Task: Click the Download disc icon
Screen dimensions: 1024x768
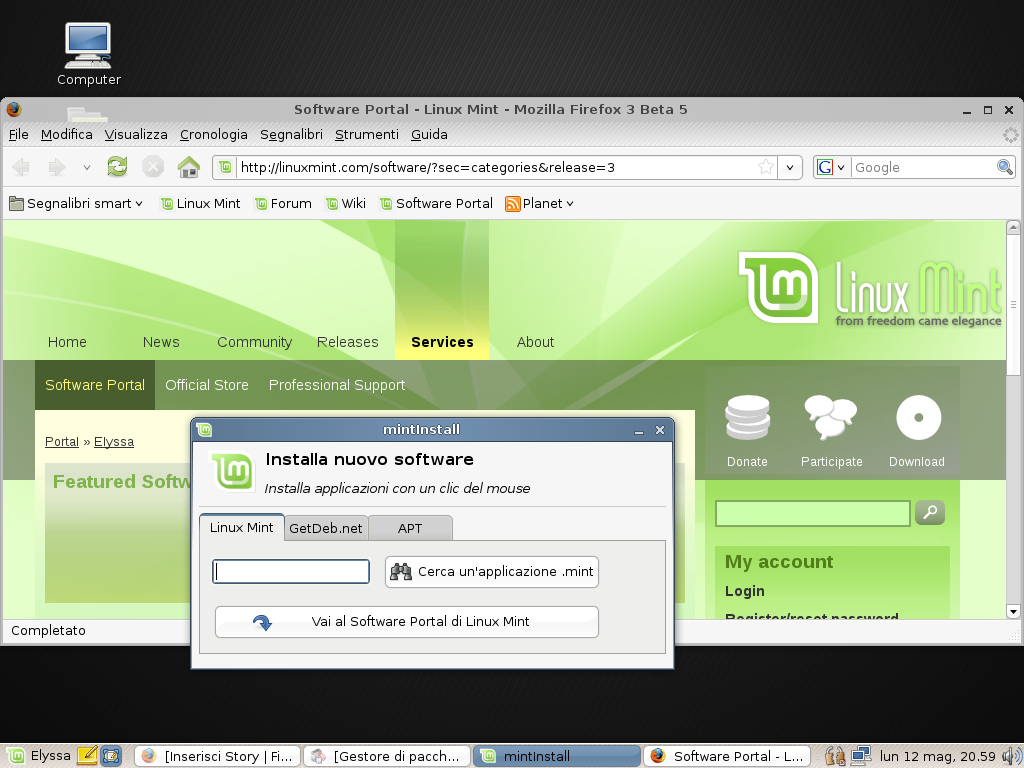Action: [918, 417]
